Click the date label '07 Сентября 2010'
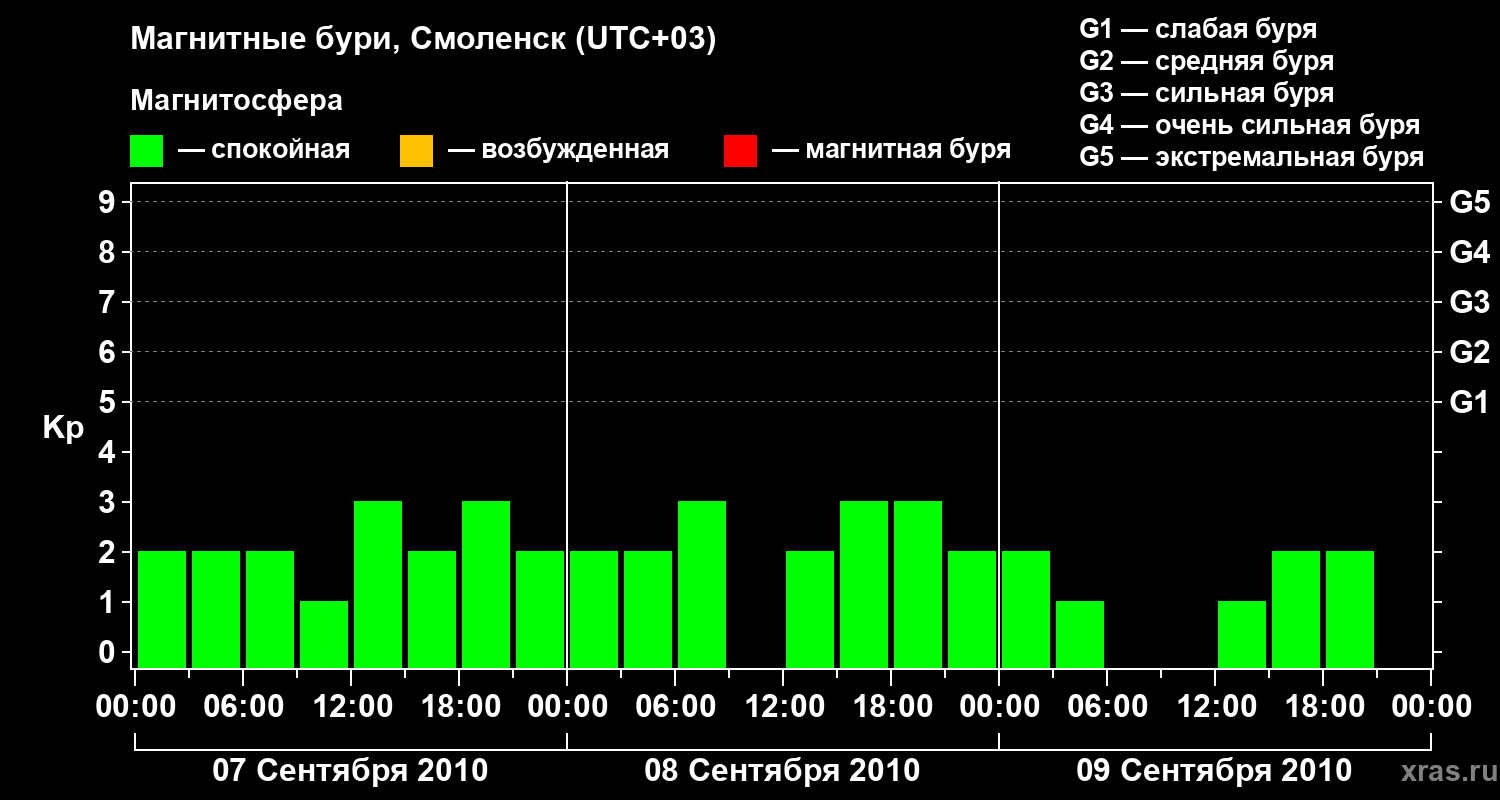The width and height of the screenshot is (1500, 800). (x=350, y=771)
